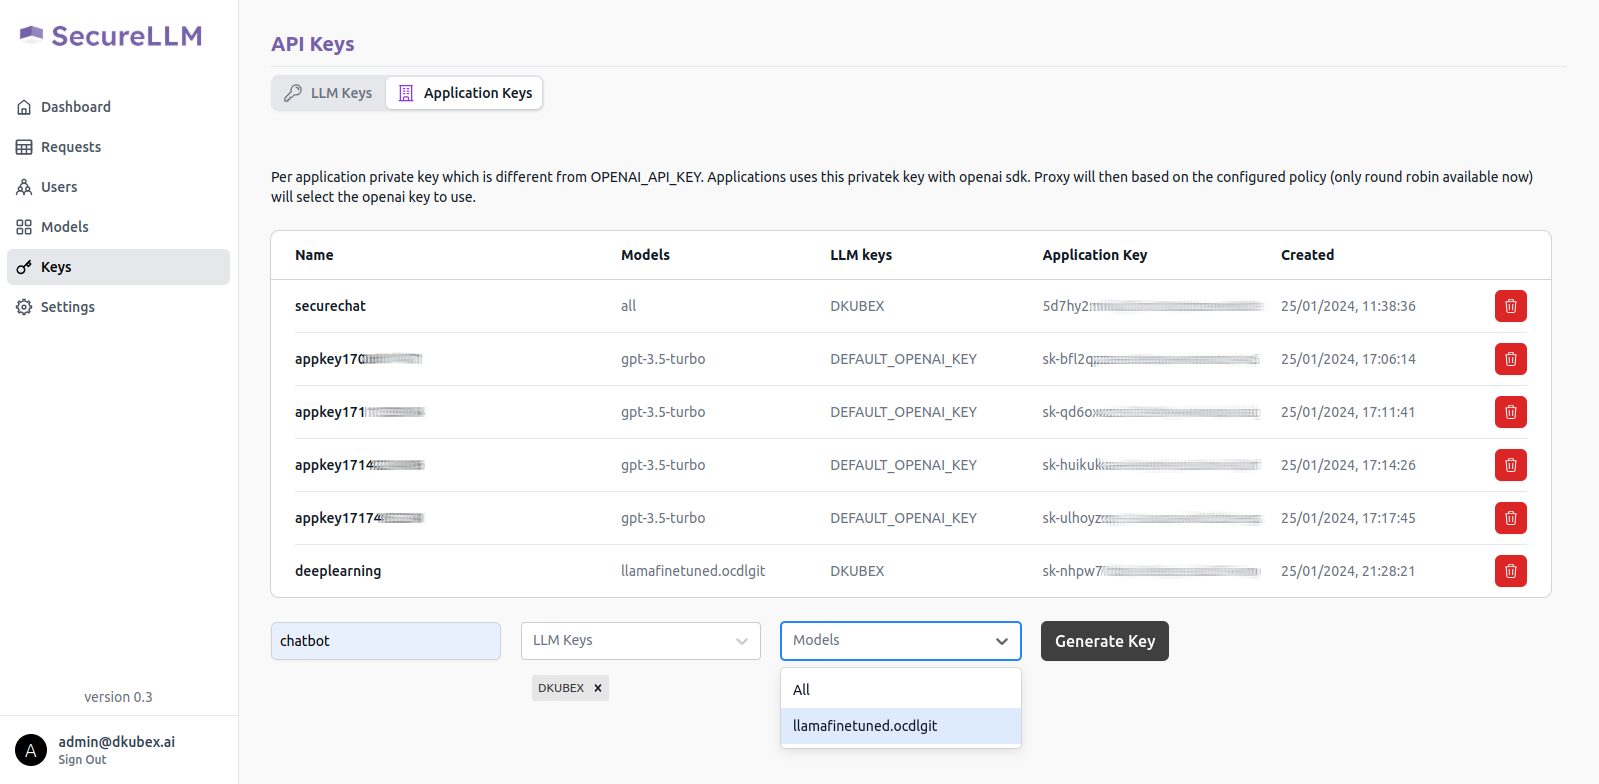Click trash icon for deeplearning row

pos(1510,571)
